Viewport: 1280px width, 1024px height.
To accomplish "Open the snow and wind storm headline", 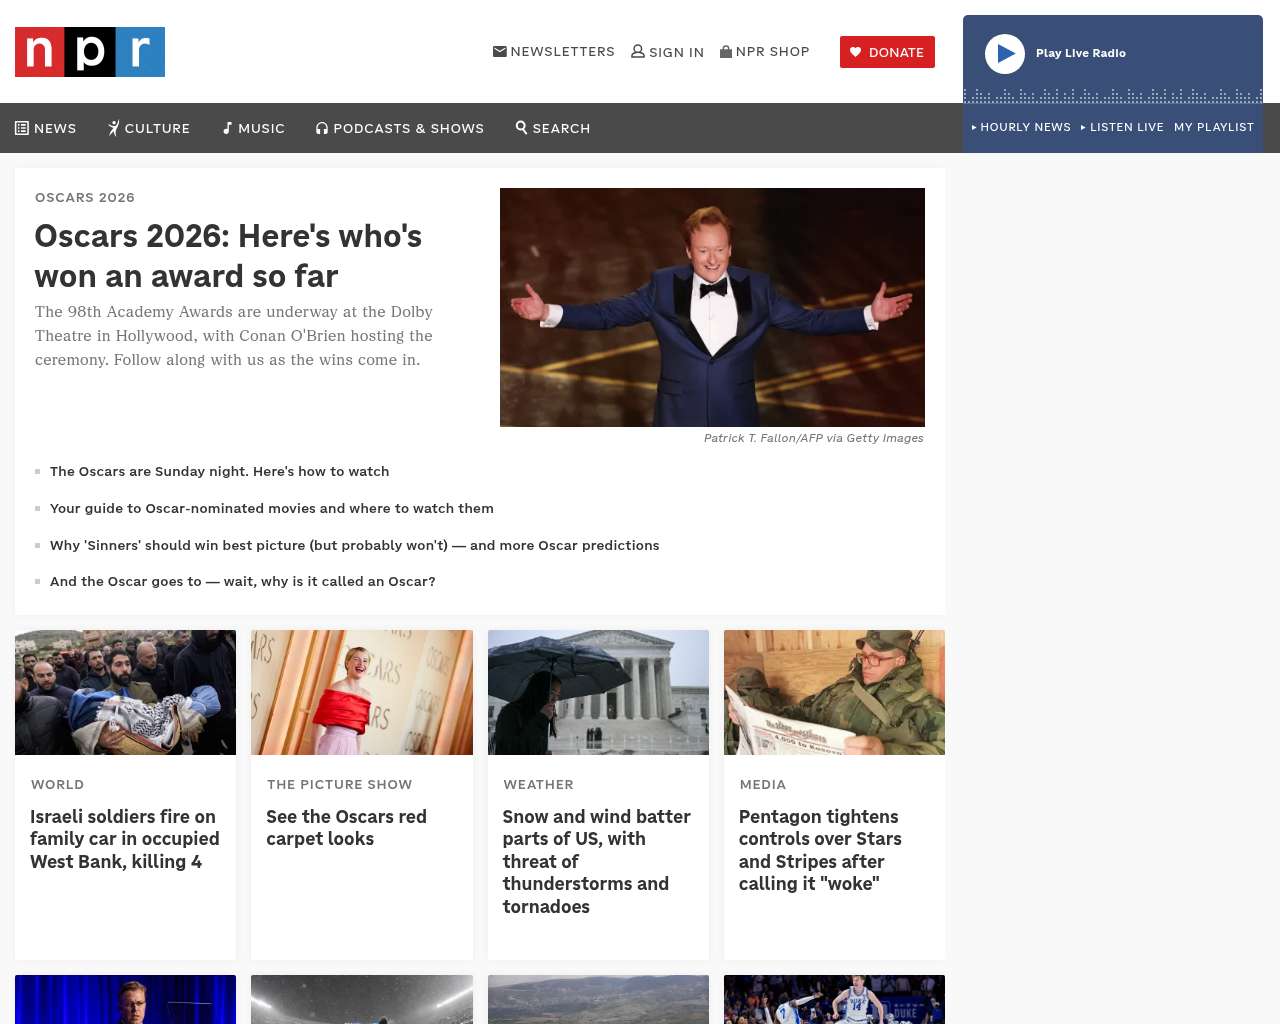I will coord(597,862).
